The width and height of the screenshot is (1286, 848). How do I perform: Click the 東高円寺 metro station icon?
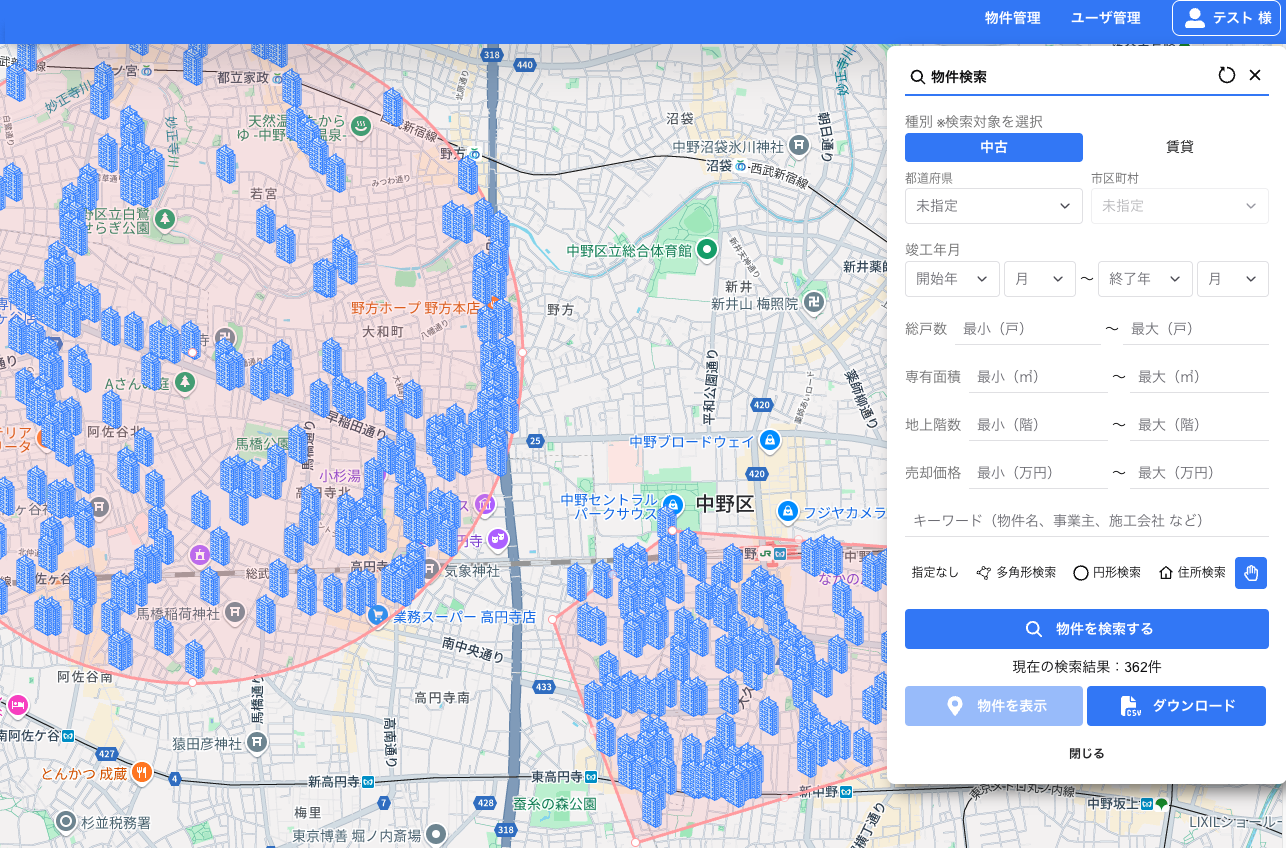pyautogui.click(x=592, y=776)
